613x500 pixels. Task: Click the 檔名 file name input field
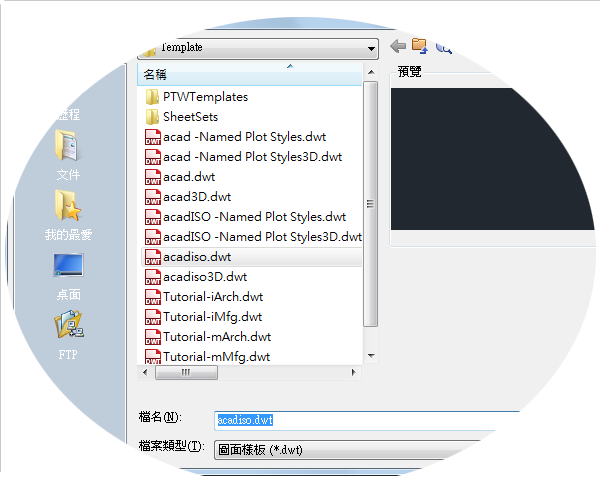coord(367,420)
